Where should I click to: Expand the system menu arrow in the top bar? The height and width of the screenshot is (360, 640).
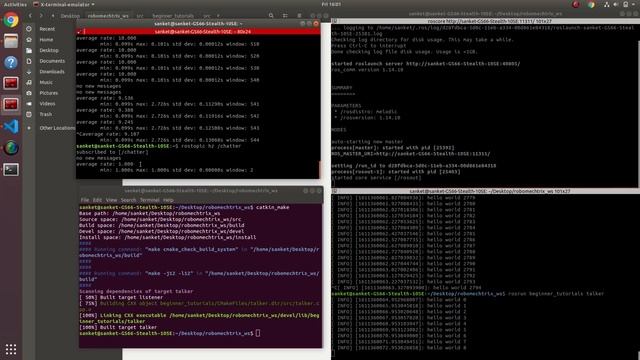634,4
